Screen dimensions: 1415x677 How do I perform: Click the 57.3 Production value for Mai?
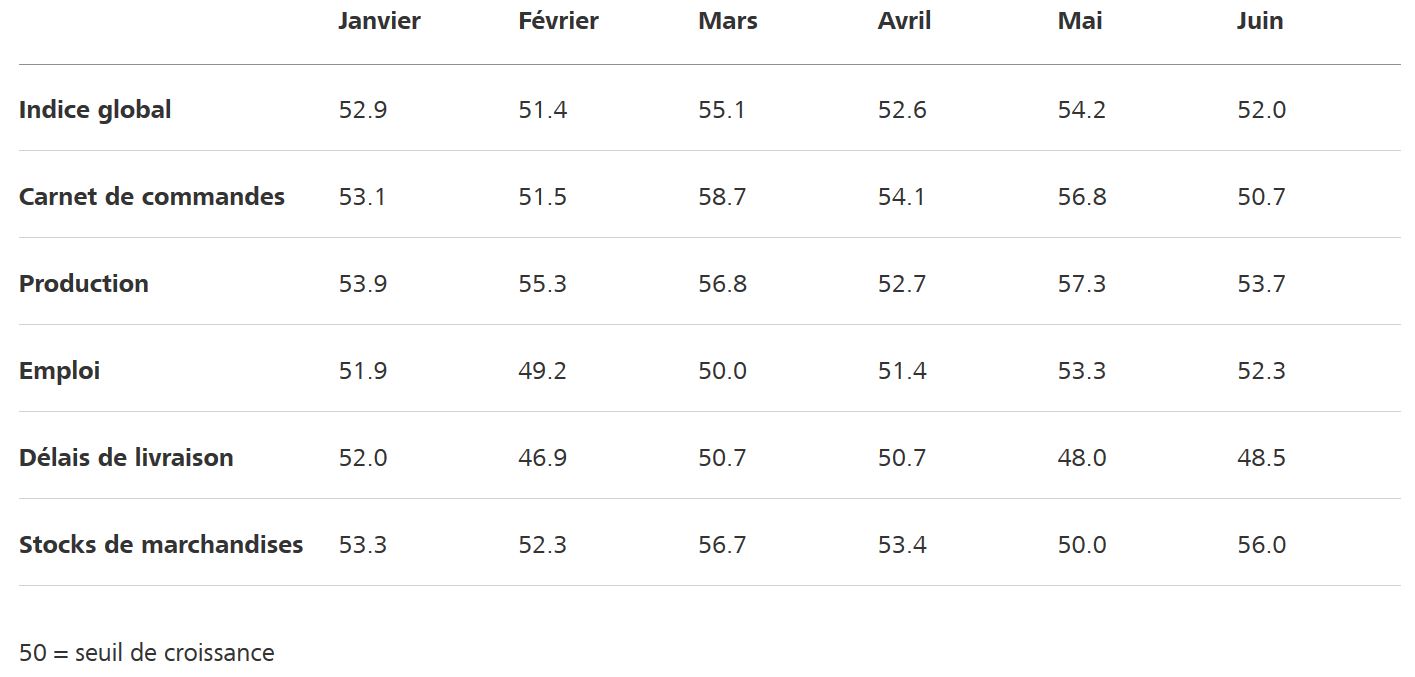(1082, 284)
